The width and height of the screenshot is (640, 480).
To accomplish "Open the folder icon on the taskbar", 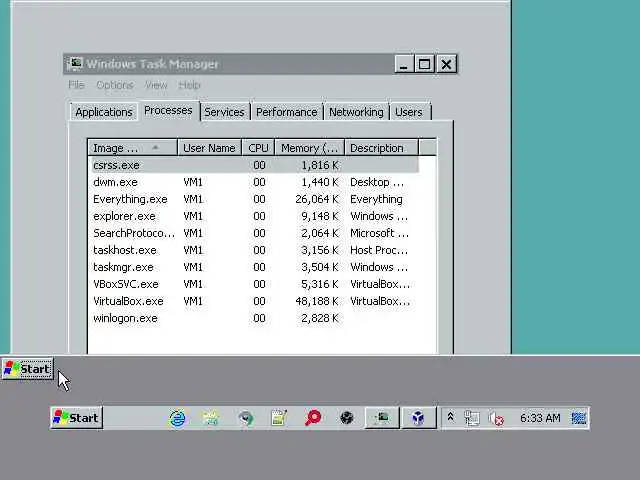I will [211, 418].
